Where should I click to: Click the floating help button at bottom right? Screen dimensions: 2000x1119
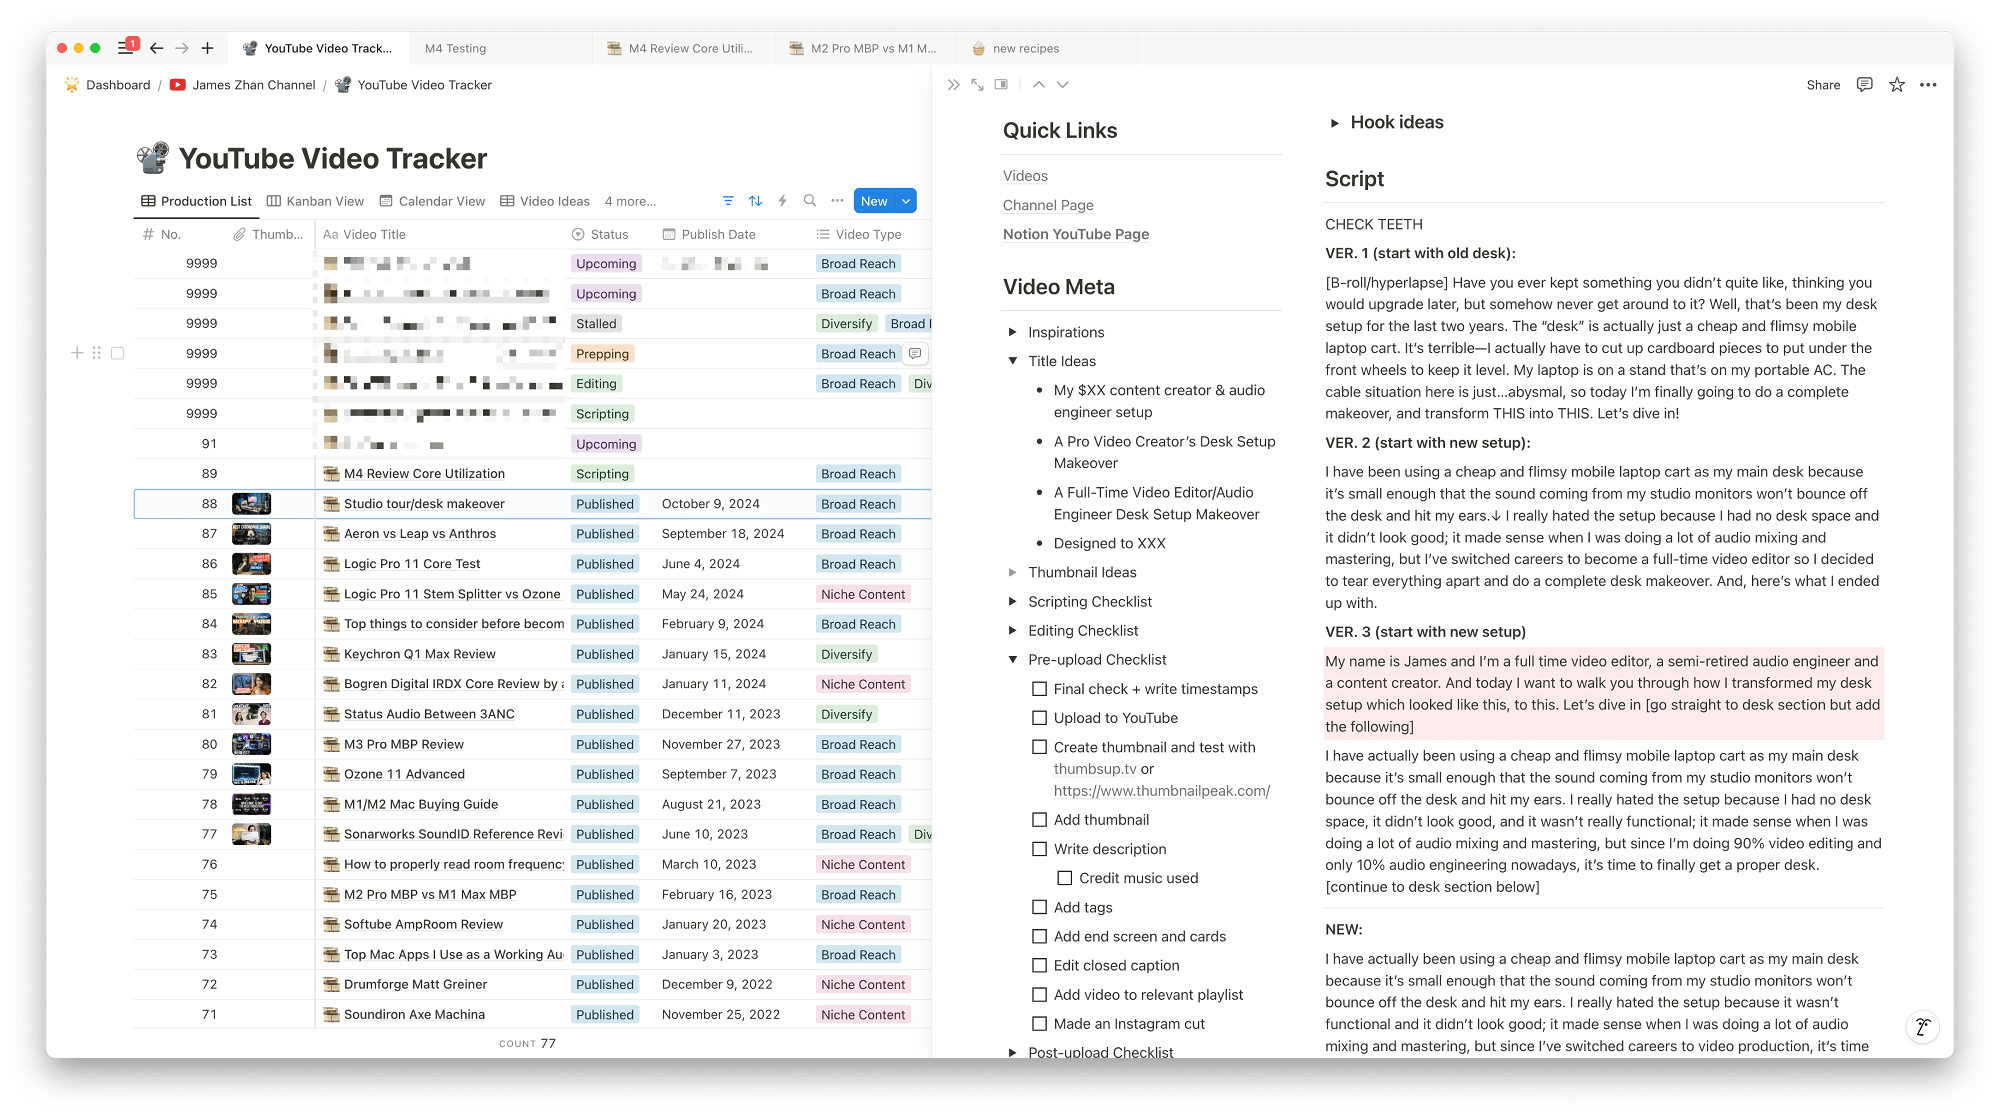(1922, 1027)
